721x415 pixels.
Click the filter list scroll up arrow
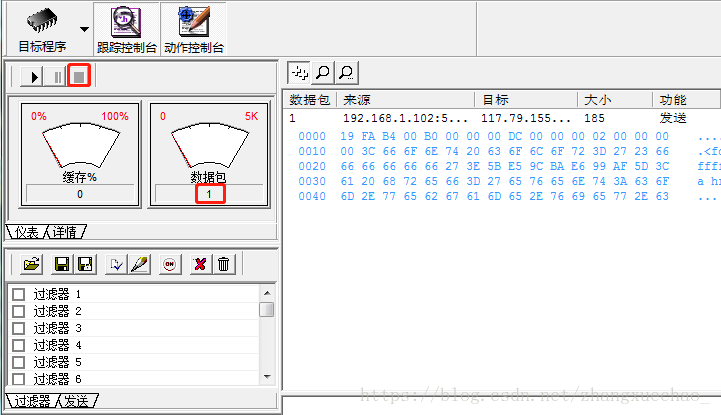click(267, 293)
